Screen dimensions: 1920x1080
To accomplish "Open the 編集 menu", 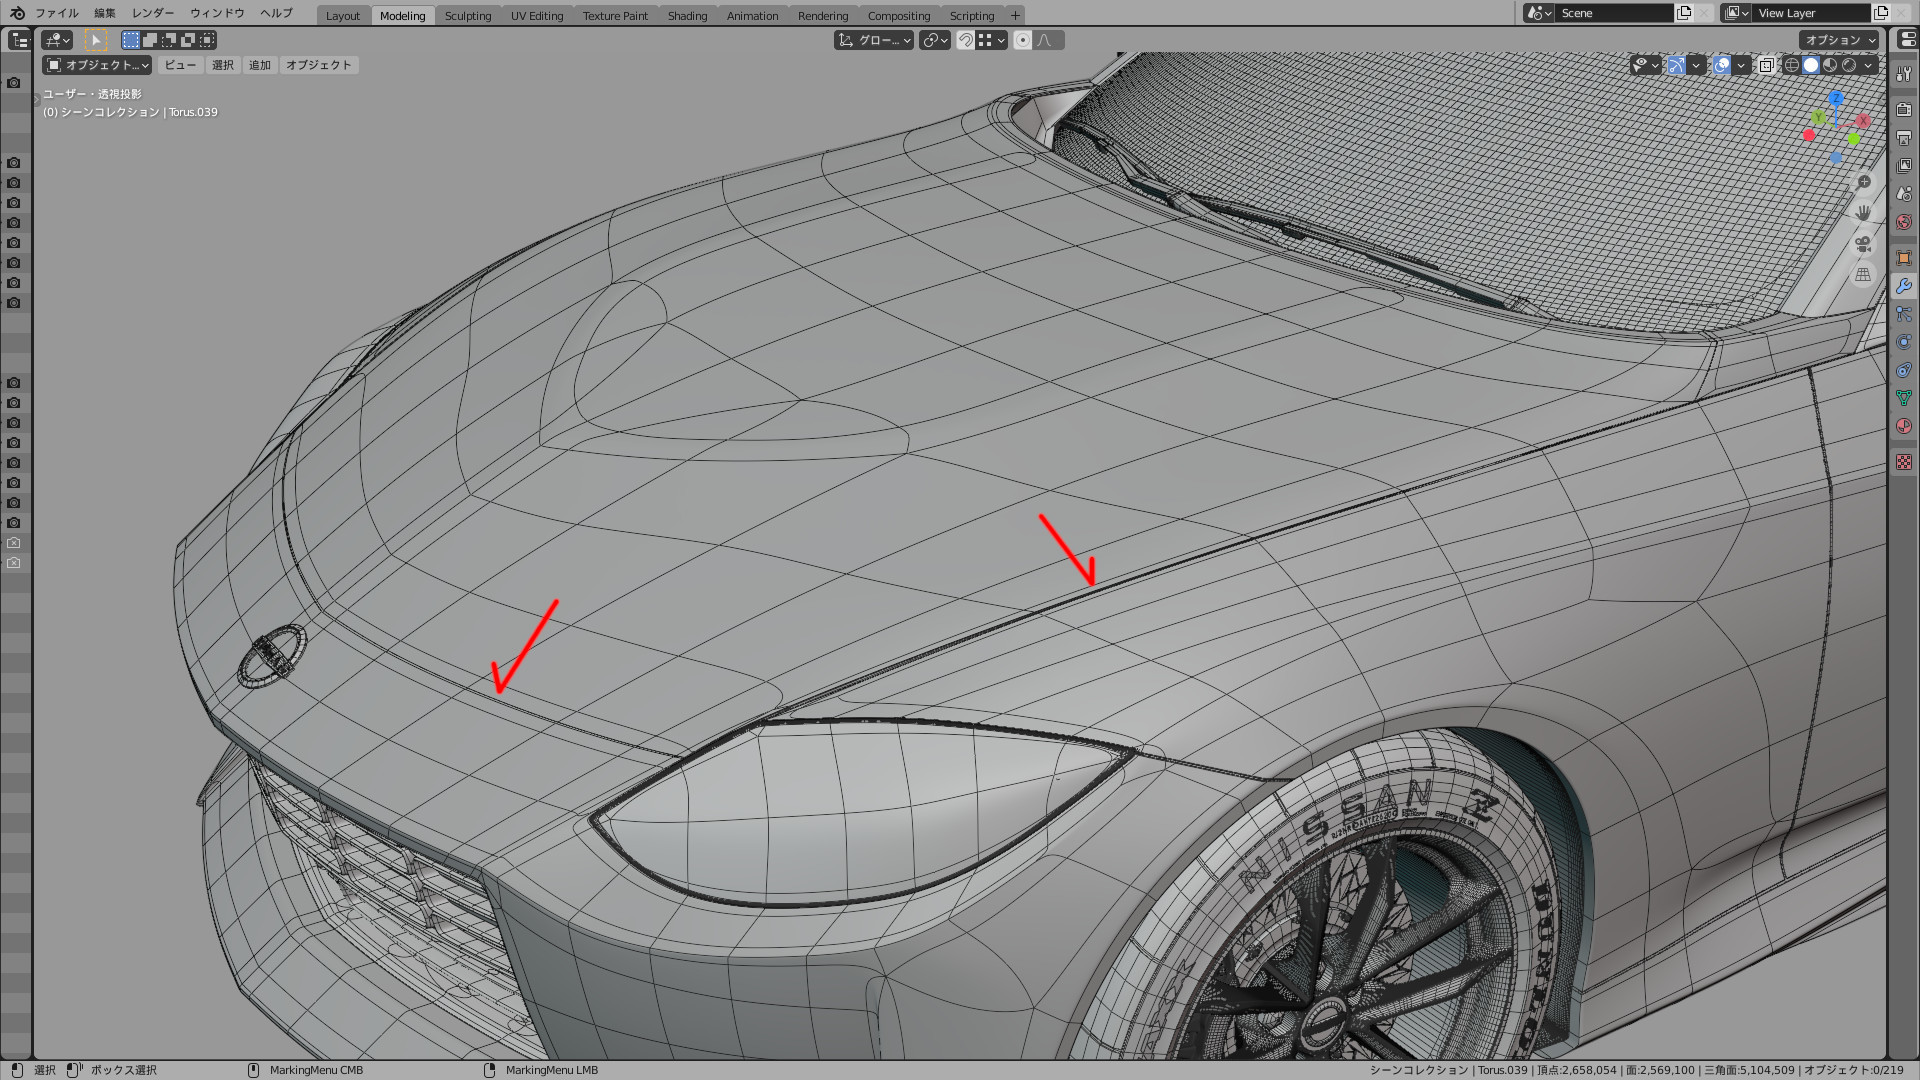I will (x=105, y=13).
